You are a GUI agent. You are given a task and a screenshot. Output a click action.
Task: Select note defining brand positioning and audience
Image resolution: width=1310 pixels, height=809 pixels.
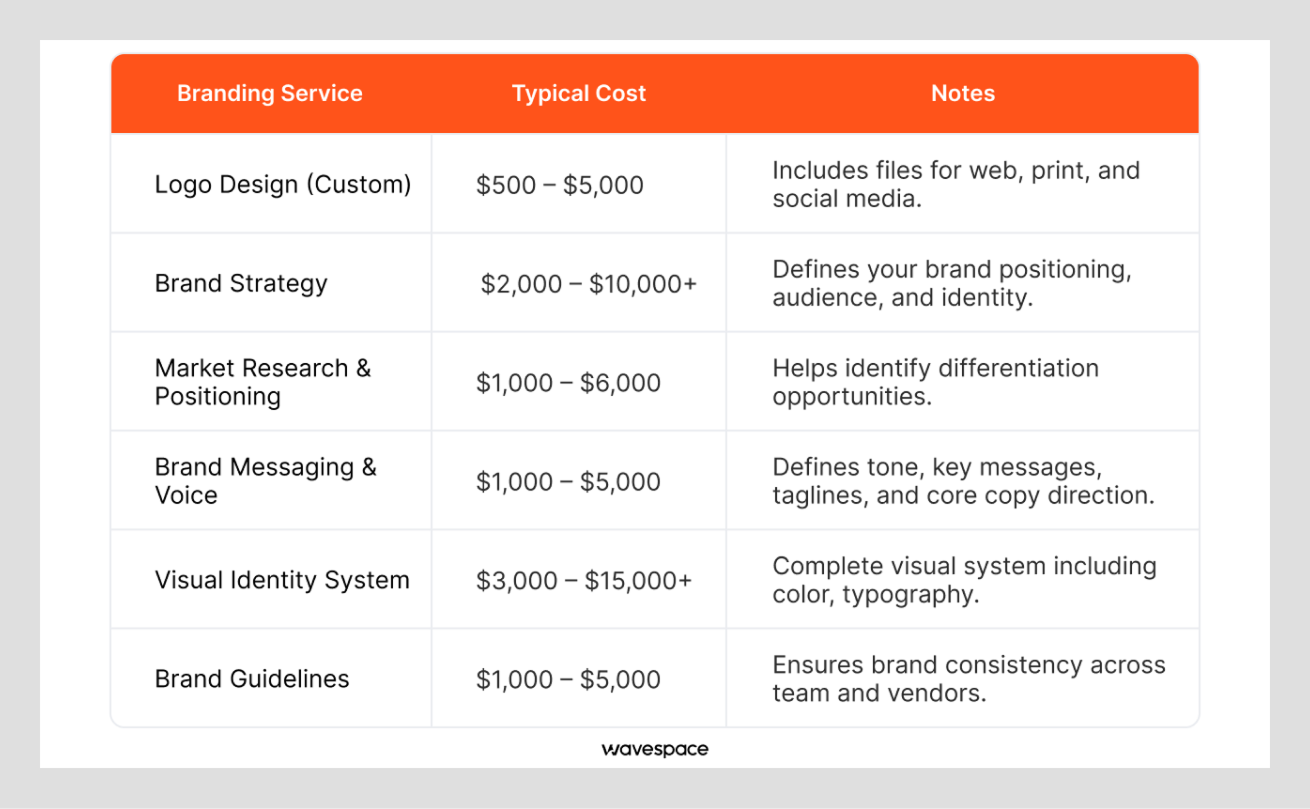952,283
